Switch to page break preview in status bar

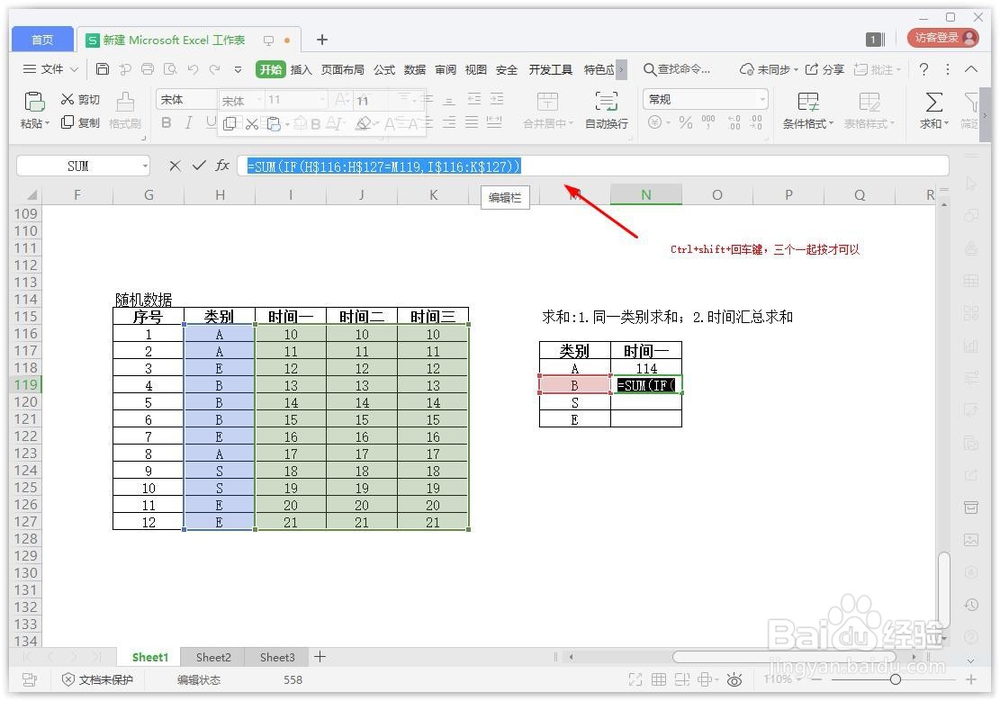point(682,680)
